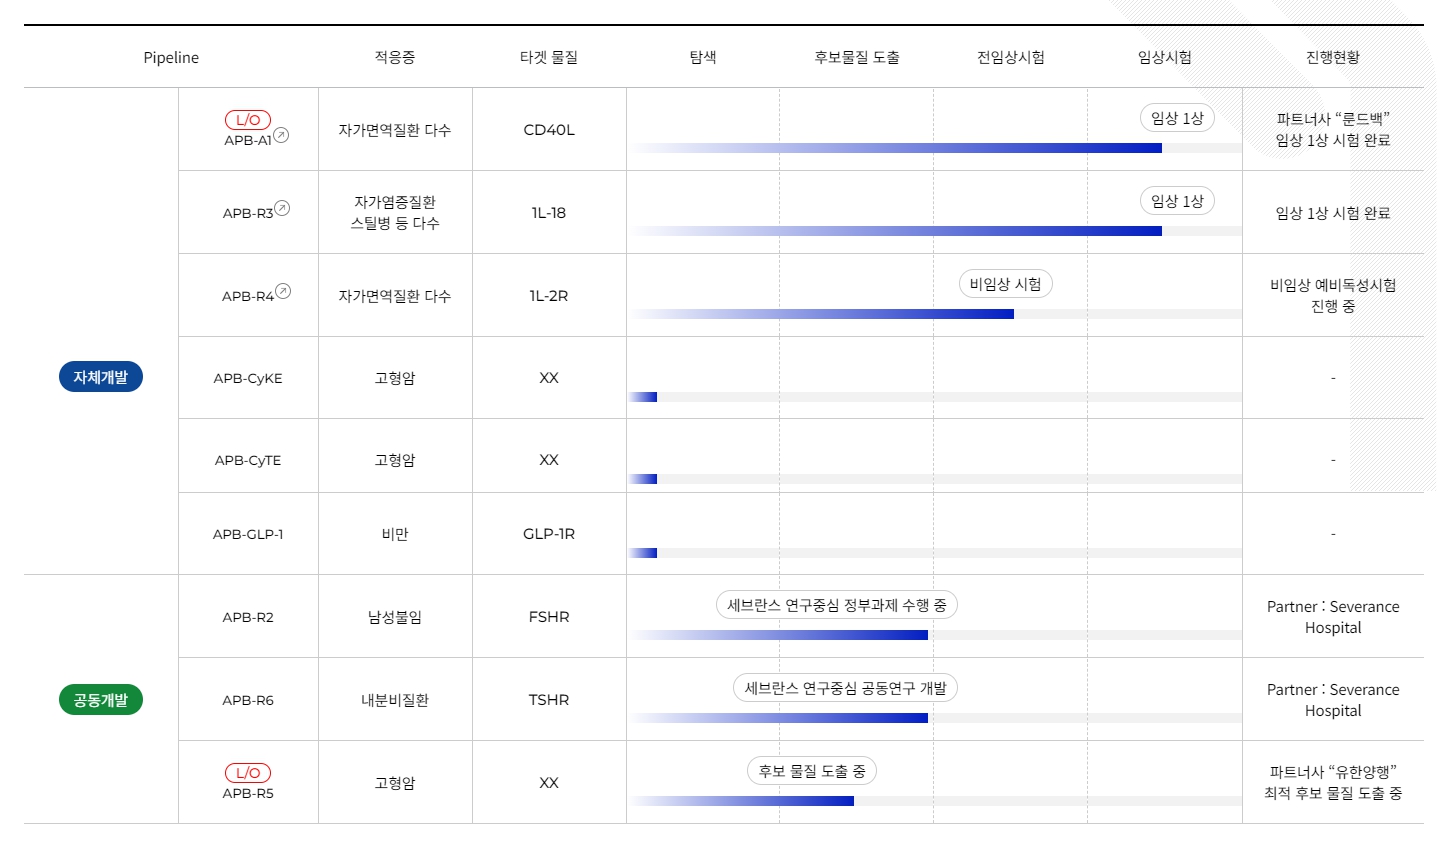This screenshot has height=850, width=1454.
Task: Click the 세브란스 연구중심 정부과제 수행 중 label
Action: pos(837,605)
